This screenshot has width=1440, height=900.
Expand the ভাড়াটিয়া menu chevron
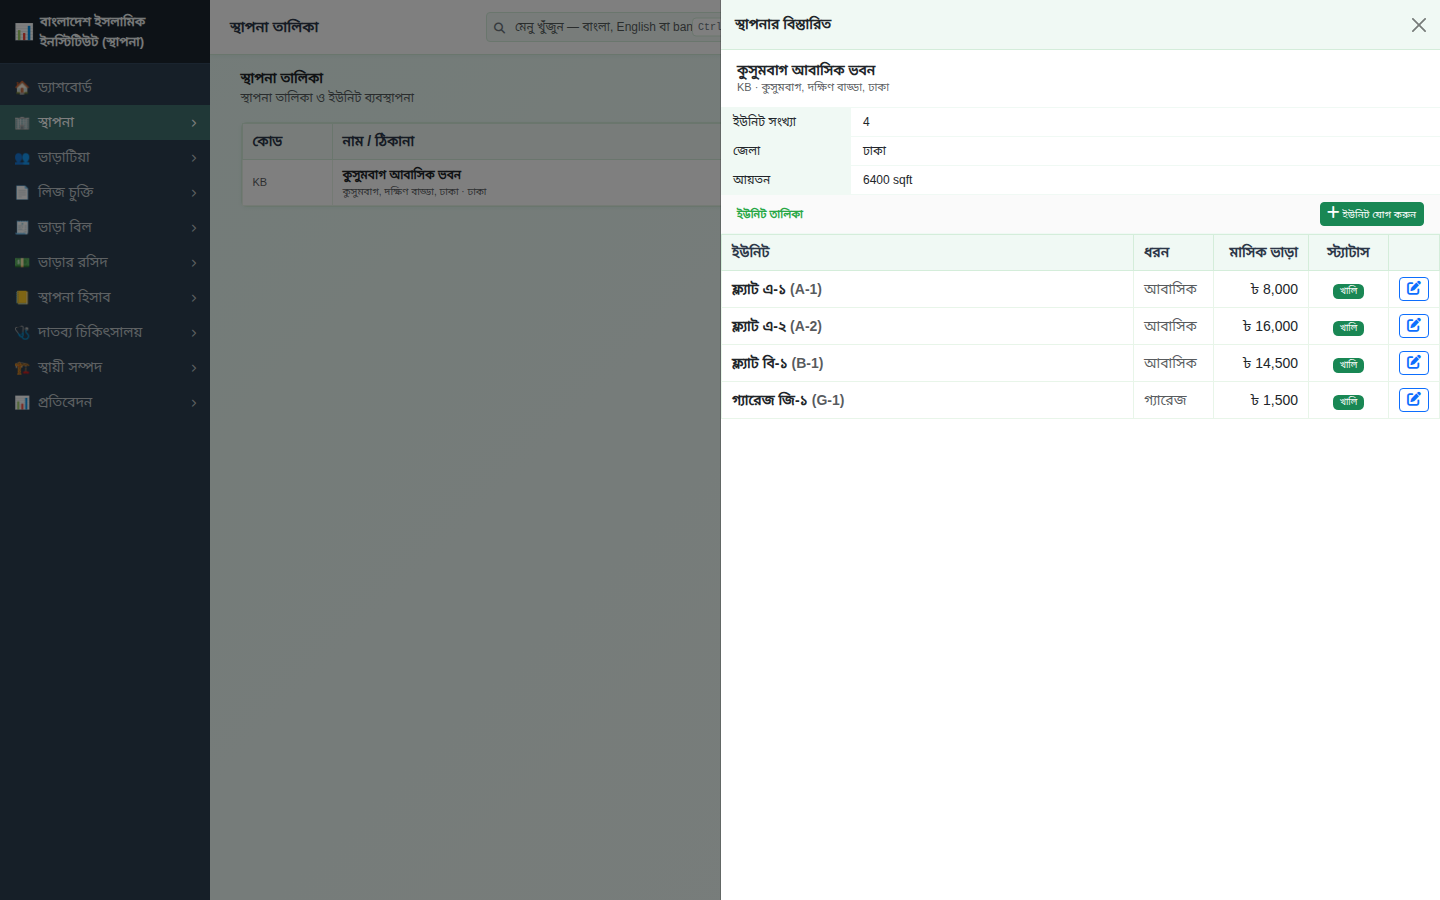pos(194,158)
